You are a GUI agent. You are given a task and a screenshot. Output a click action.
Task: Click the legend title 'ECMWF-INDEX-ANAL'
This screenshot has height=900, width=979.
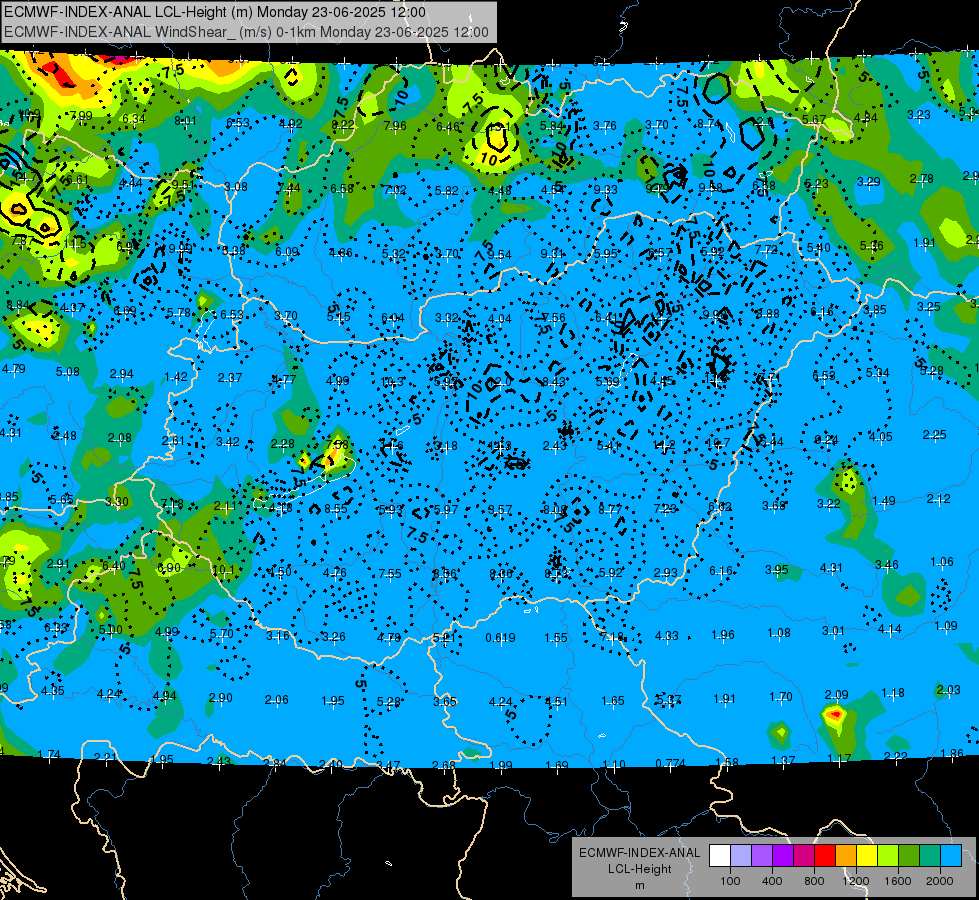coord(639,853)
